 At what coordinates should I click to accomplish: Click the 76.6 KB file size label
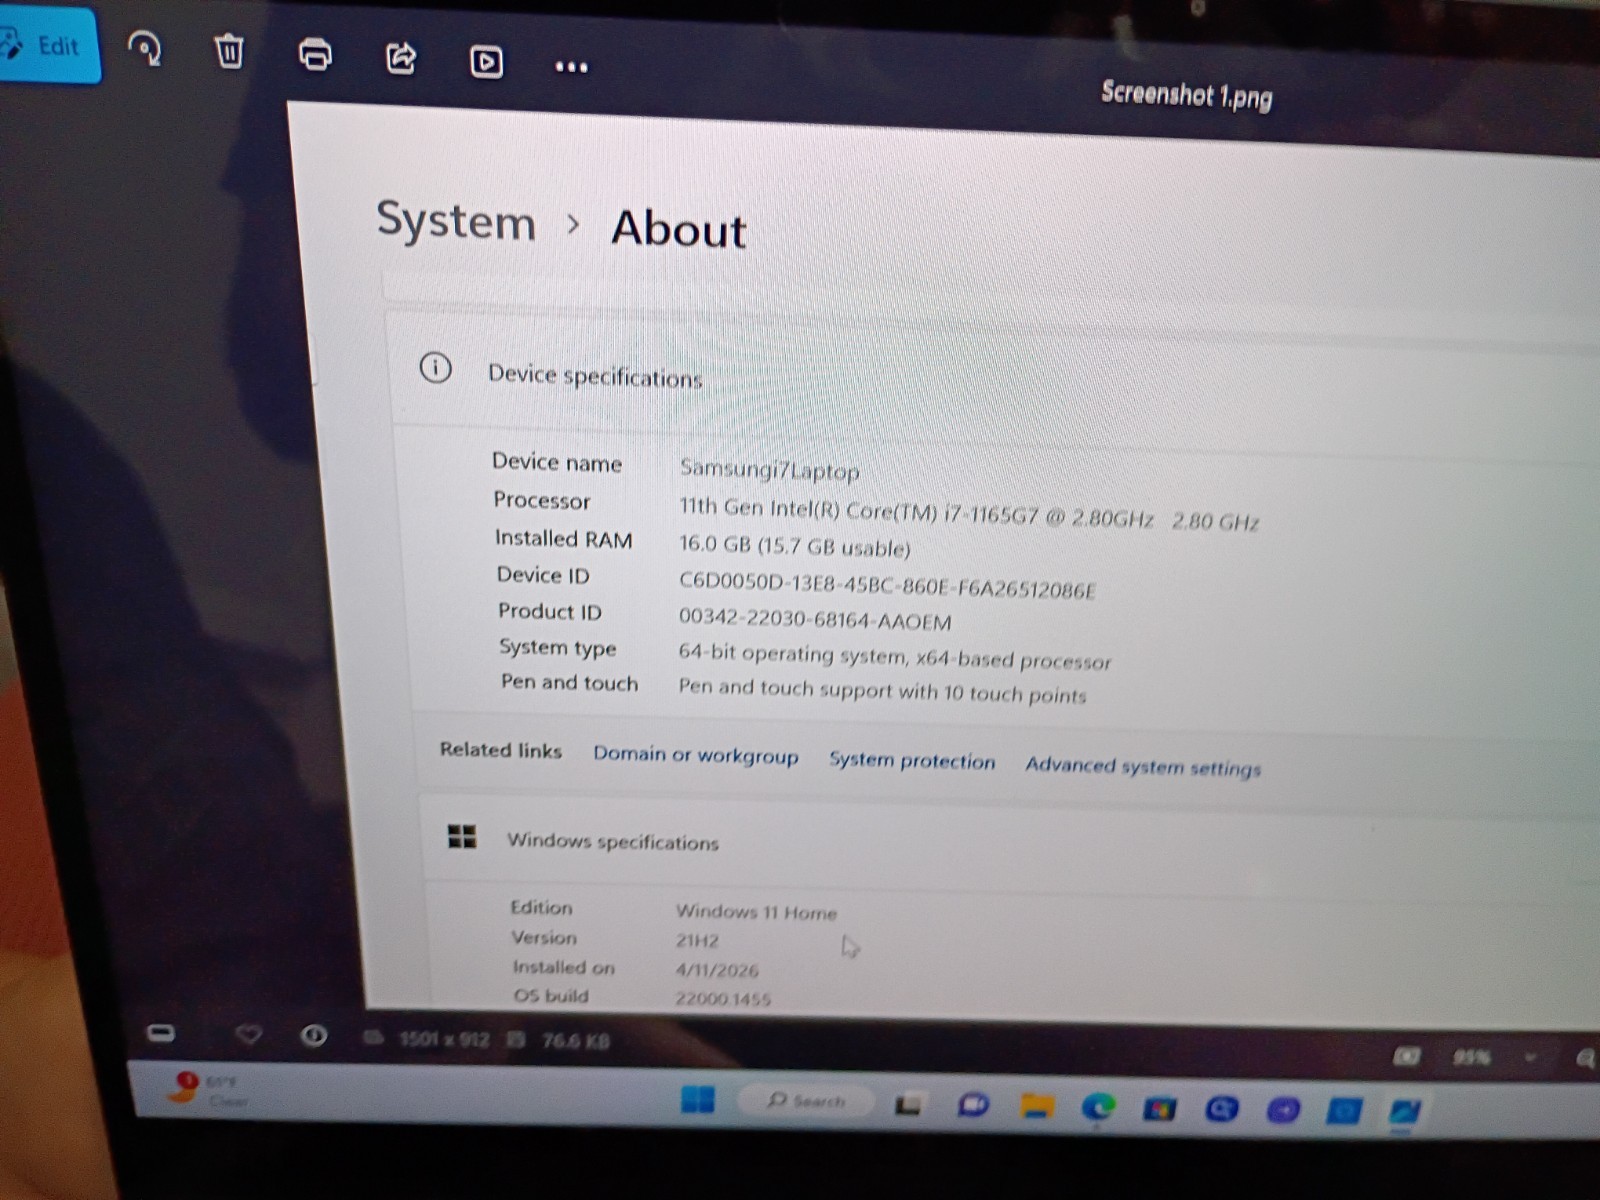(x=576, y=1042)
